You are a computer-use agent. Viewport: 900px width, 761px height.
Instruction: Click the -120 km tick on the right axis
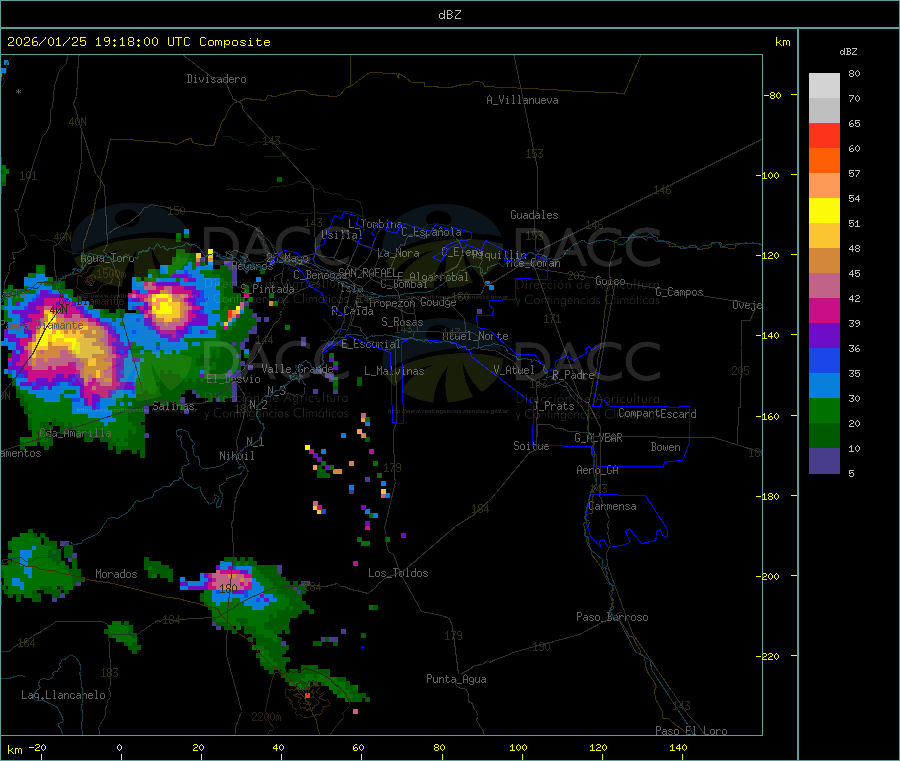click(770, 255)
